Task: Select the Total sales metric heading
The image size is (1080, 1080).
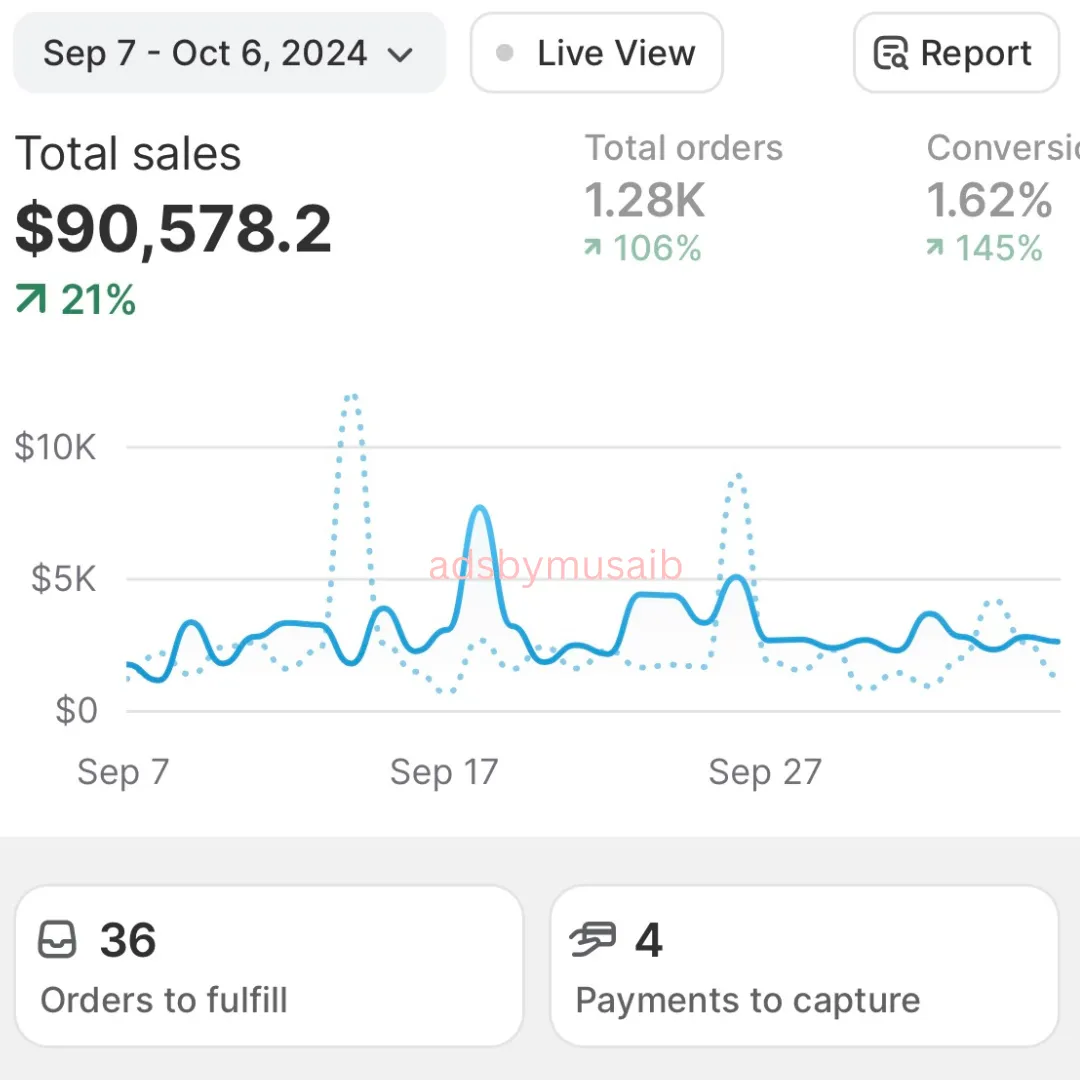Action: coord(128,155)
